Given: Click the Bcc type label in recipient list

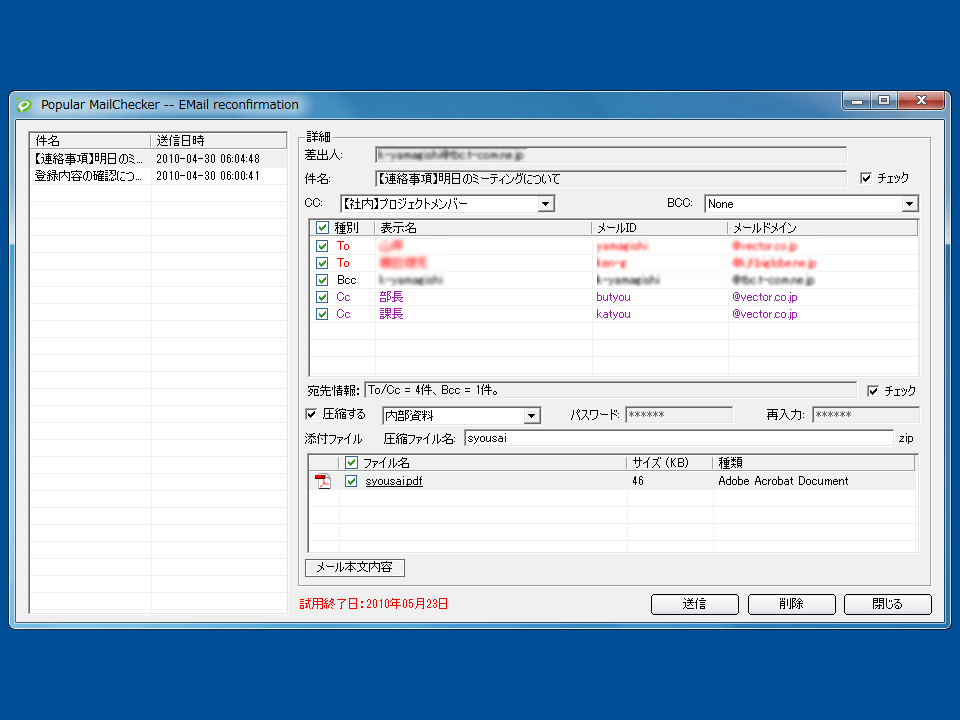Looking at the screenshot, I should (347, 280).
